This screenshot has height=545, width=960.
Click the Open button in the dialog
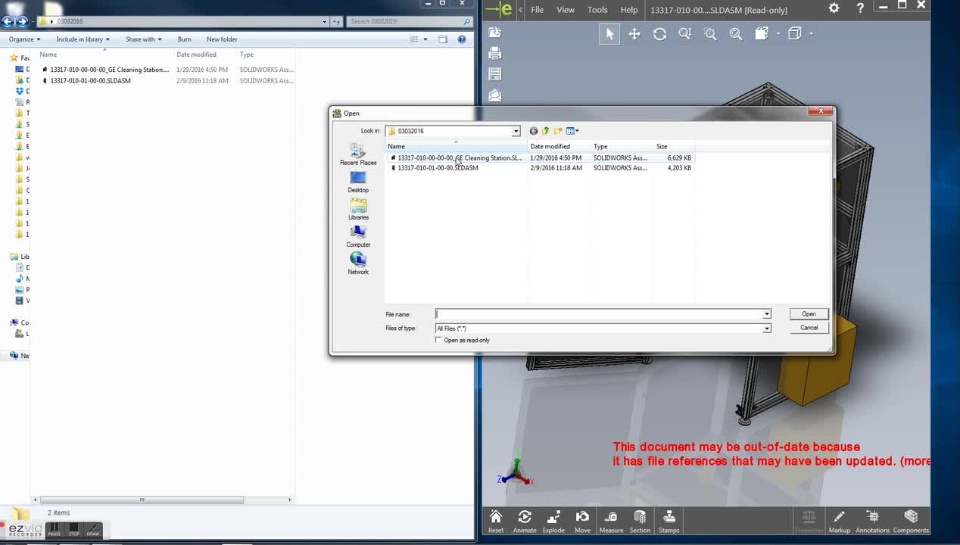(809, 314)
